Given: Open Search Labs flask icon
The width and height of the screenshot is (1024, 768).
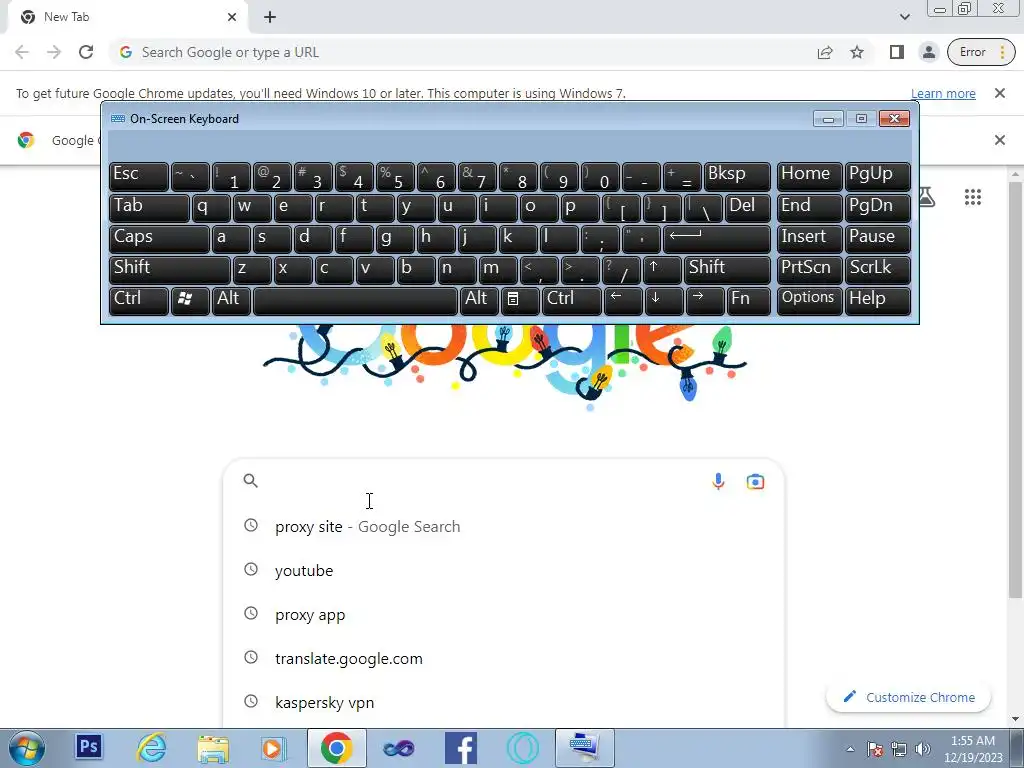Looking at the screenshot, I should (x=927, y=197).
